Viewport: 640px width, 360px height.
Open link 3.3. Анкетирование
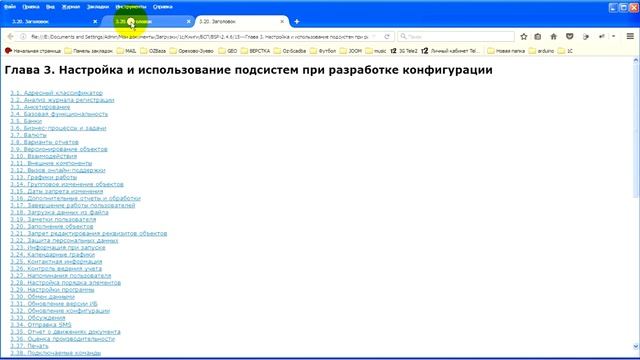coord(40,107)
